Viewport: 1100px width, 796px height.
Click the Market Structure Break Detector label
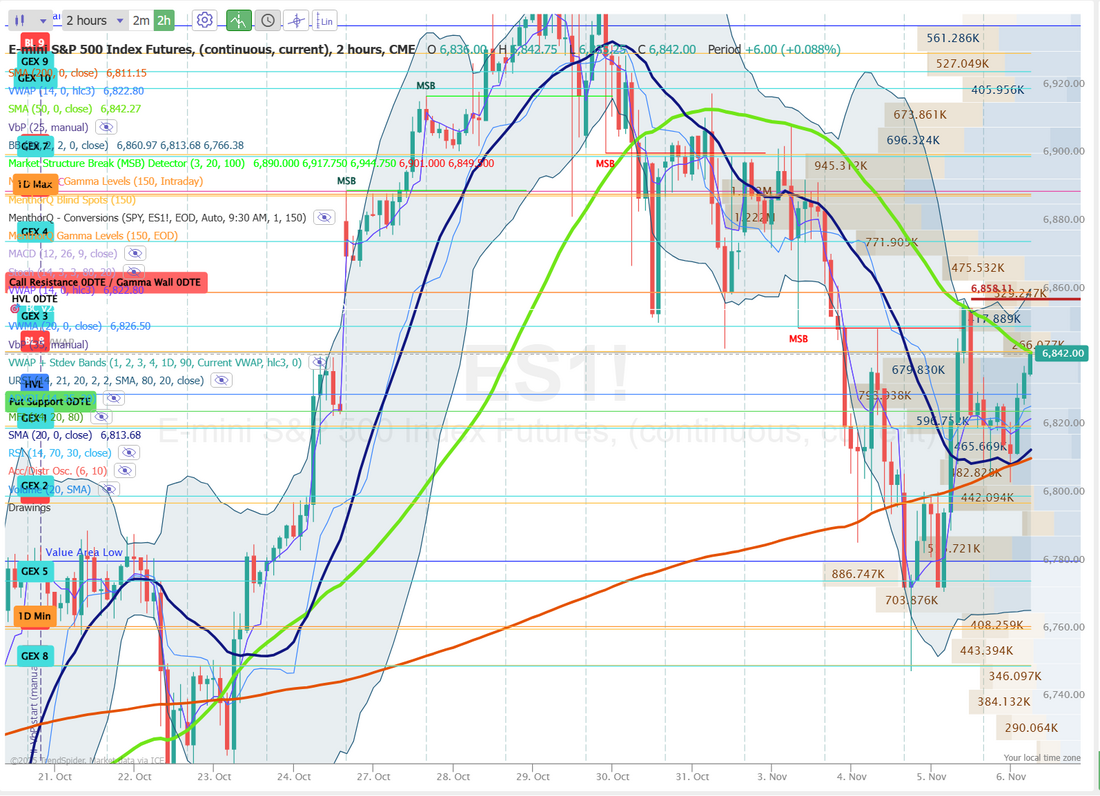coord(130,163)
